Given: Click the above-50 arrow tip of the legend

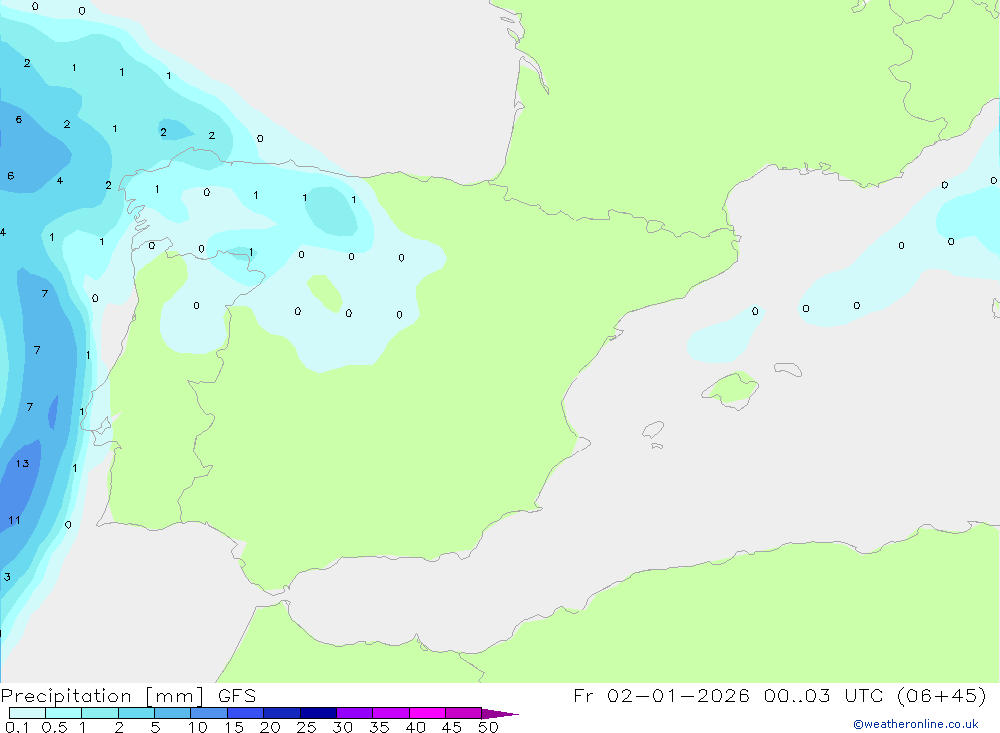Looking at the screenshot, I should 500,714.
